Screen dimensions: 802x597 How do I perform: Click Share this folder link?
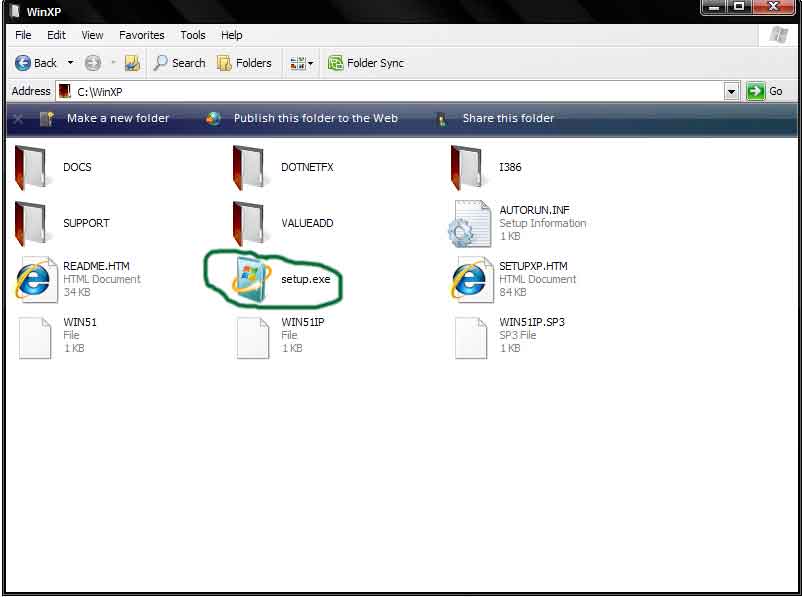click(508, 118)
